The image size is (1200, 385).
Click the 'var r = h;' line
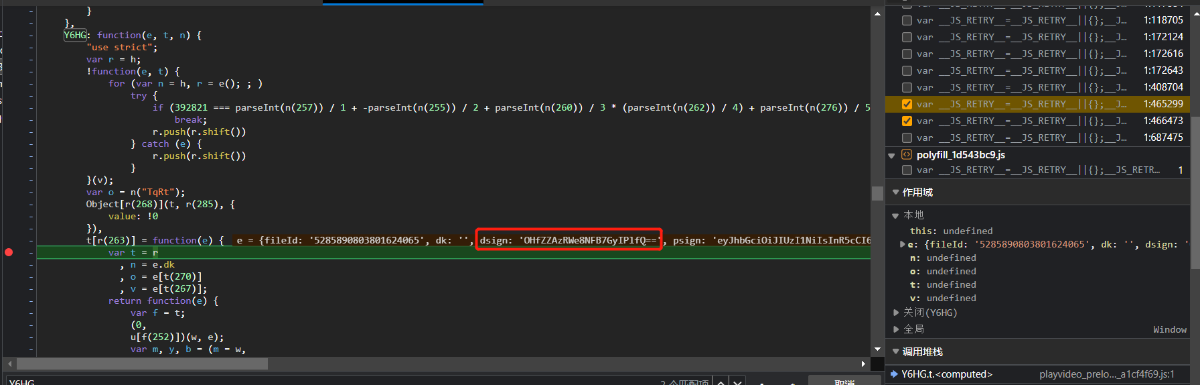click(x=113, y=59)
